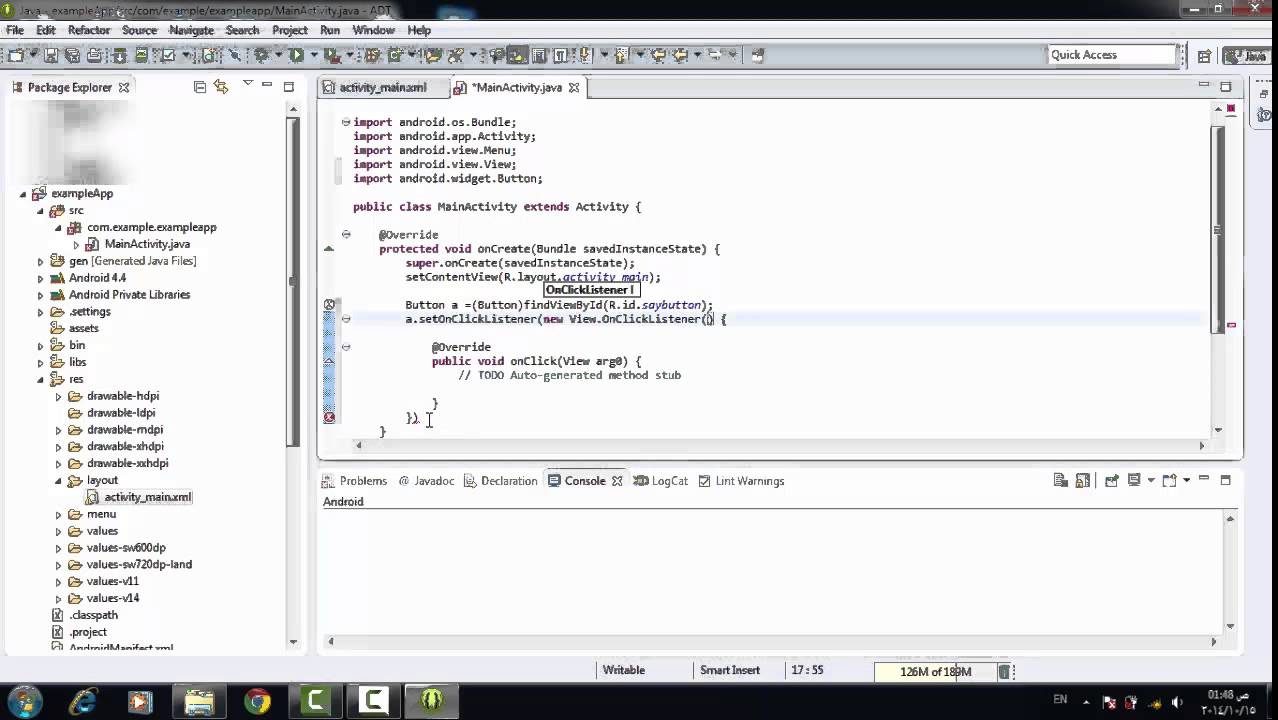Close the MainActivity.java editor tab
The width and height of the screenshot is (1278, 720).
pos(574,88)
